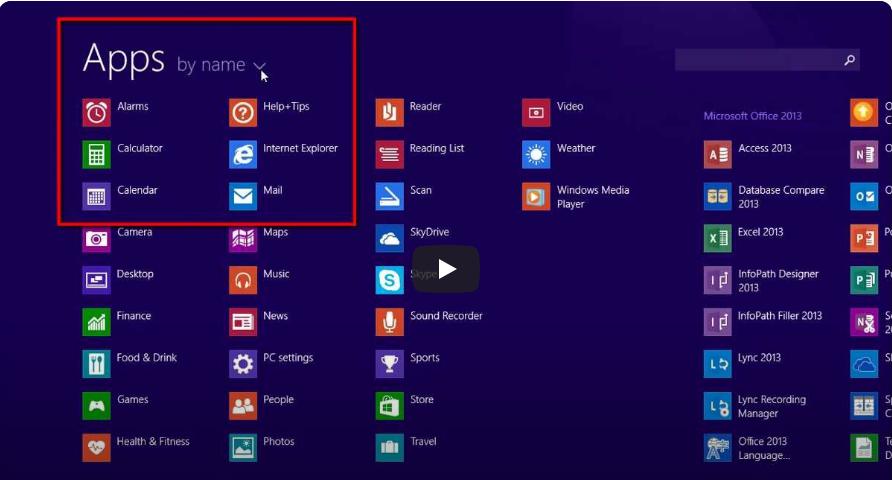Open the Travel suitcase icon
892x480 pixels.
point(390,448)
